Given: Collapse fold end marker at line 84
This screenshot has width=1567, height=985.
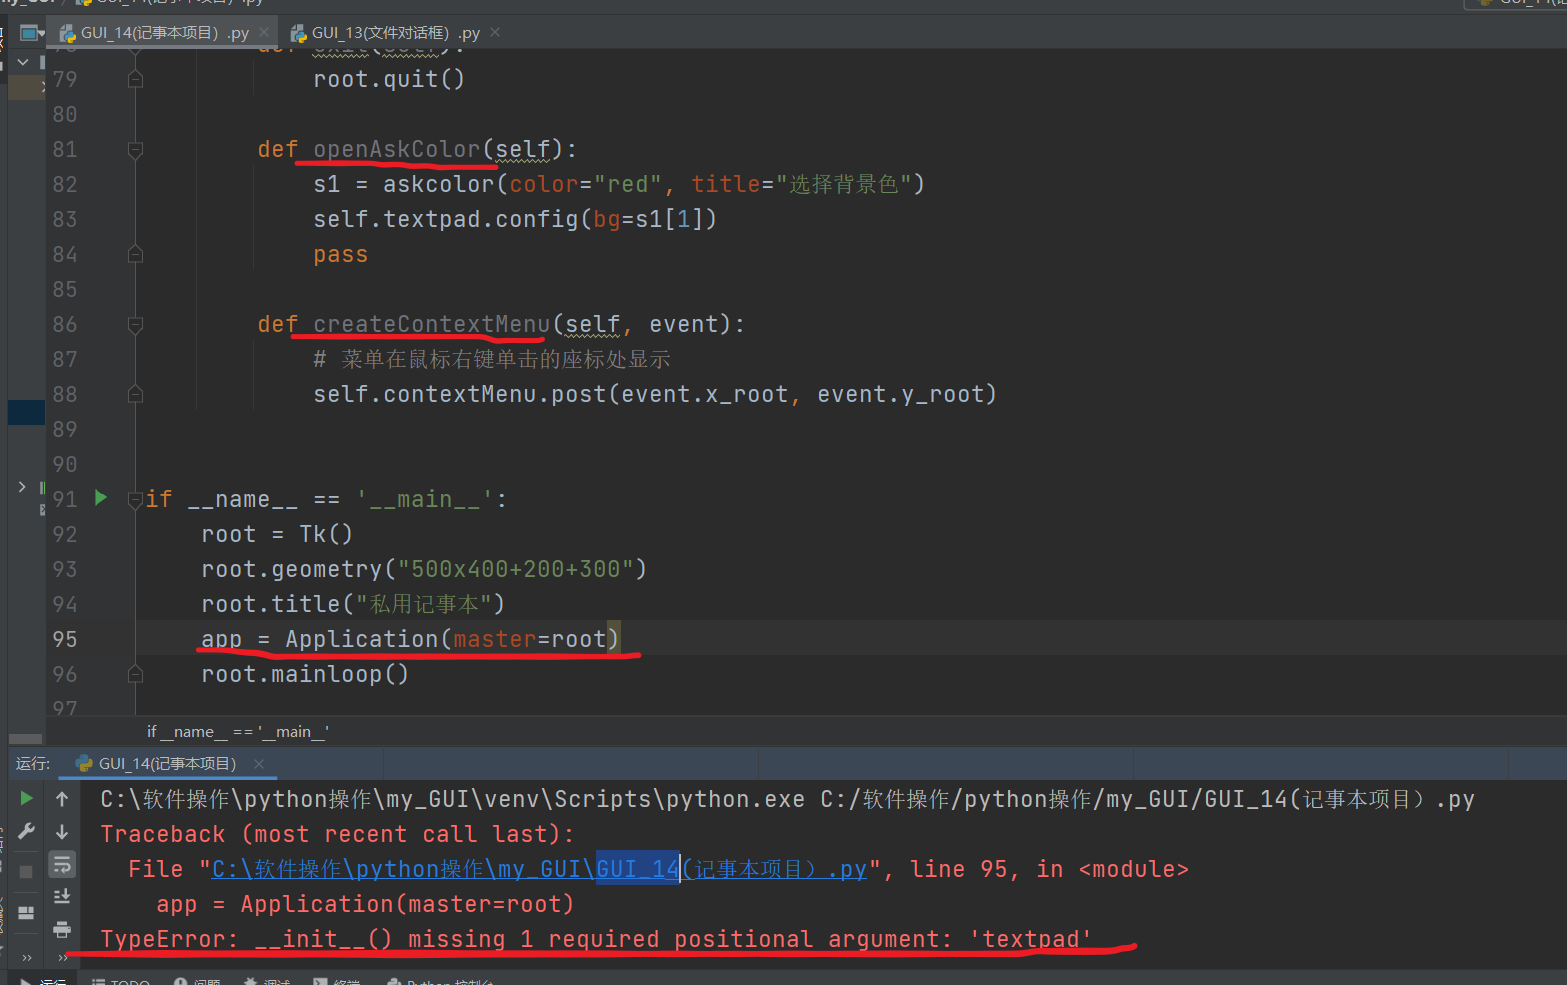Looking at the screenshot, I should pos(135,254).
